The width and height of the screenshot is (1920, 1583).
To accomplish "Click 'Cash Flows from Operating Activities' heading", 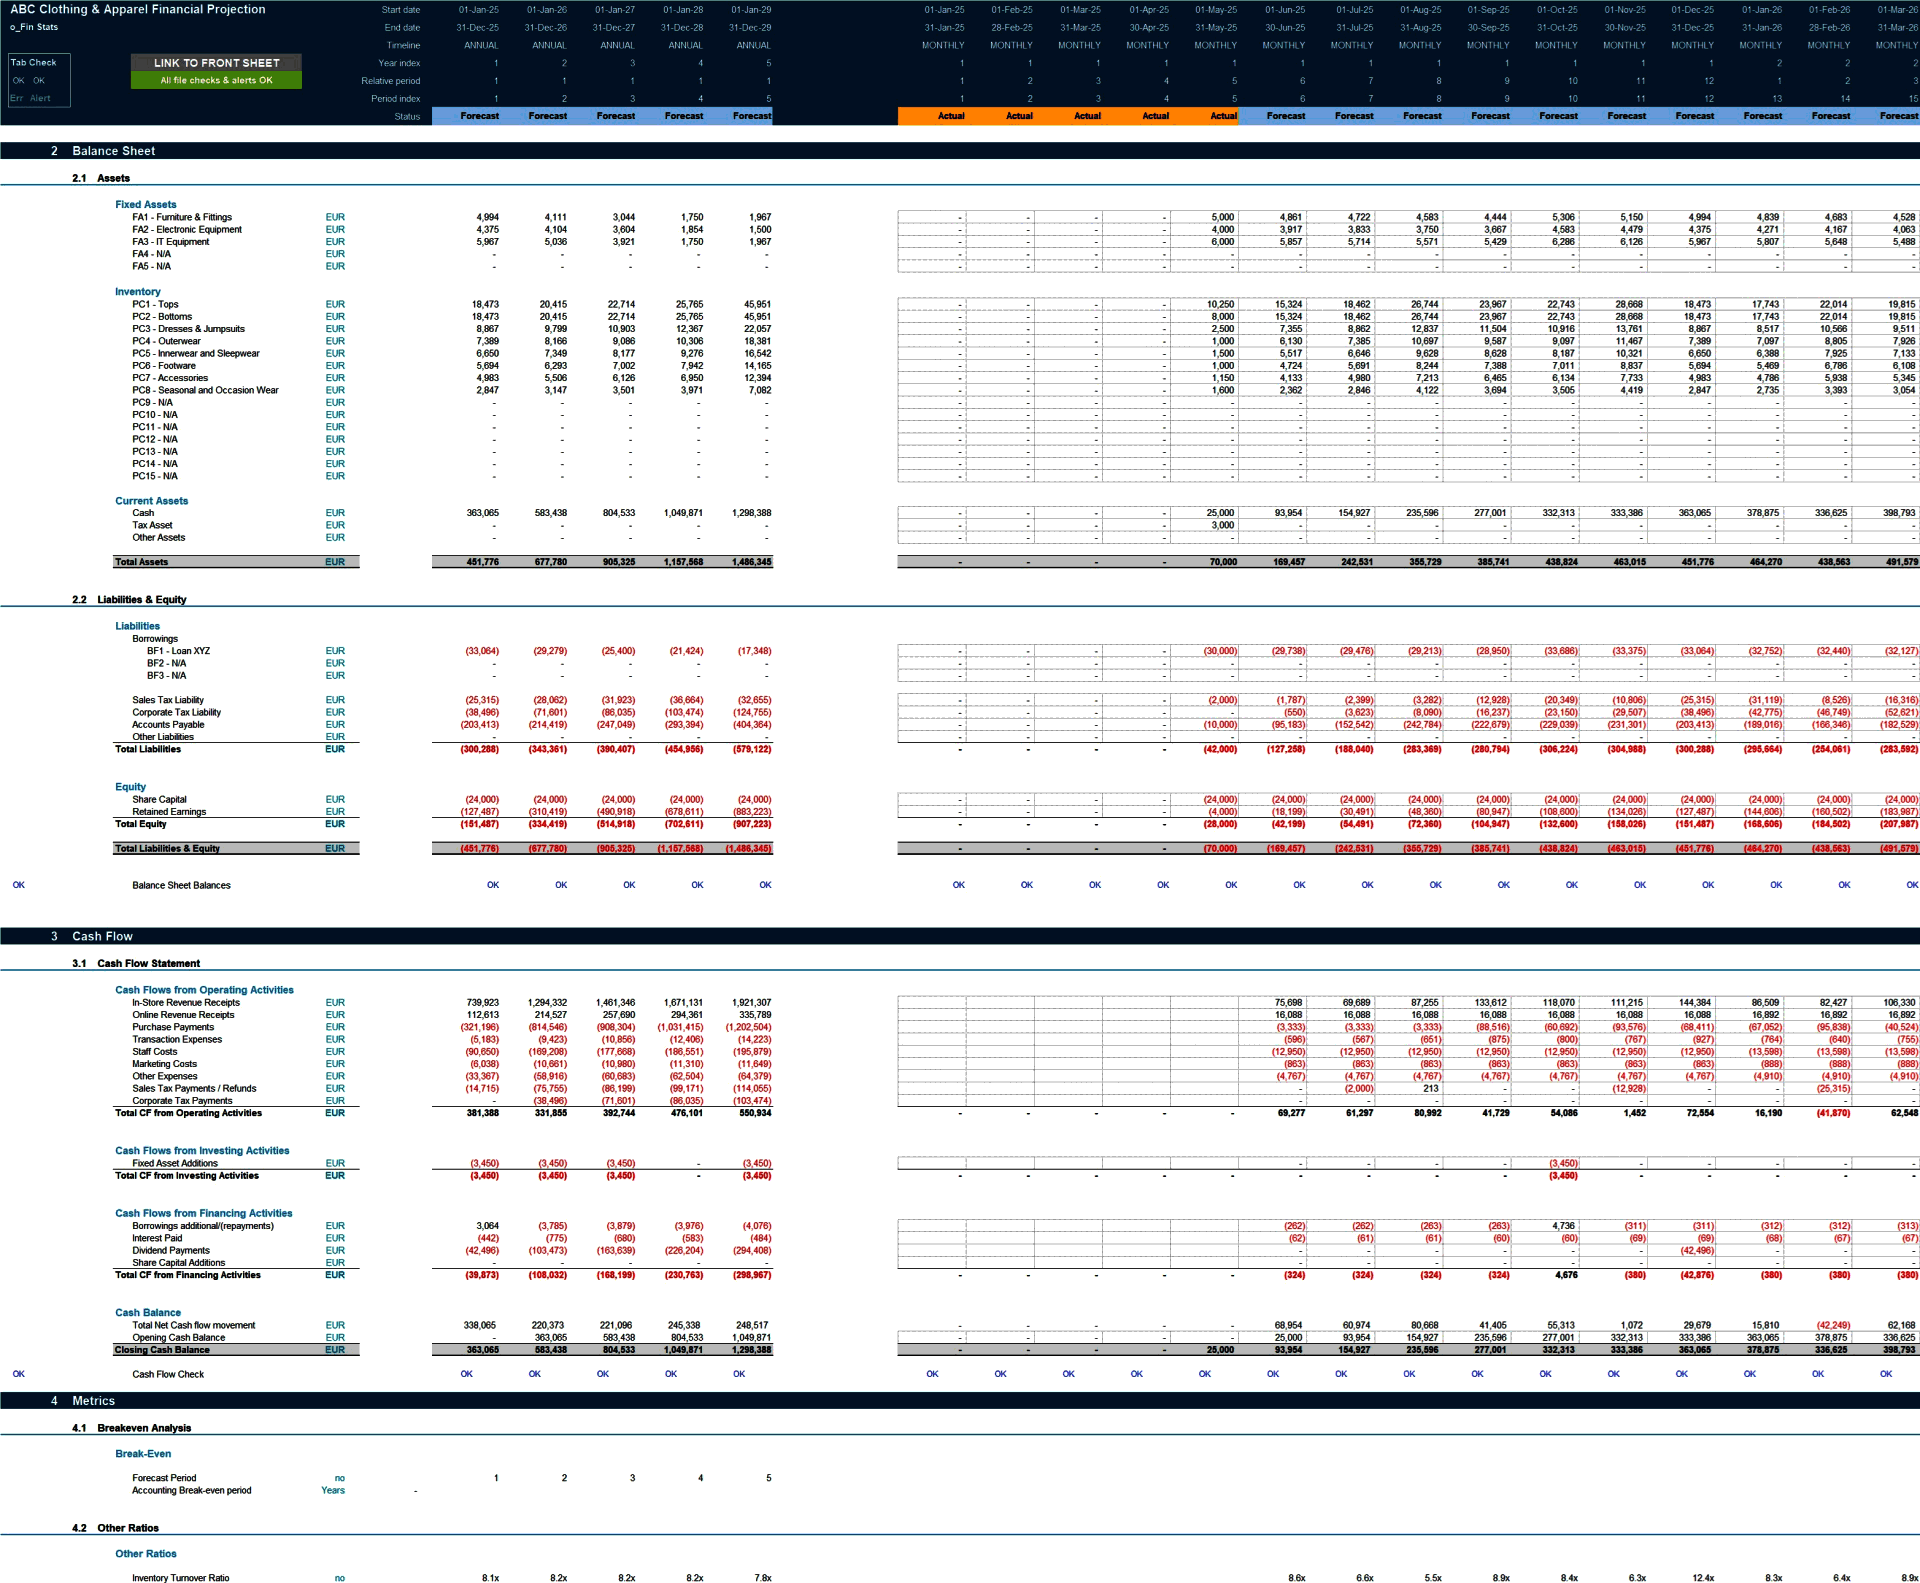I will pos(204,990).
